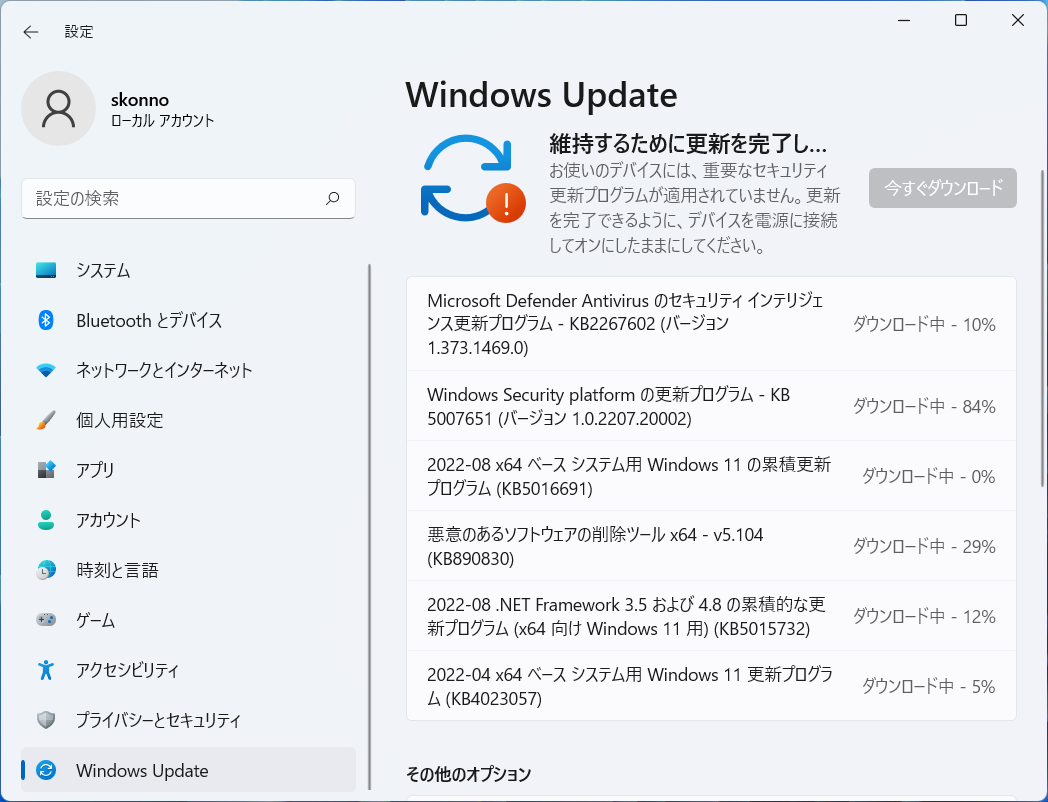This screenshot has width=1048, height=802.
Task: Open プライバシーとセキュリティ settings
Action: click(x=188, y=720)
